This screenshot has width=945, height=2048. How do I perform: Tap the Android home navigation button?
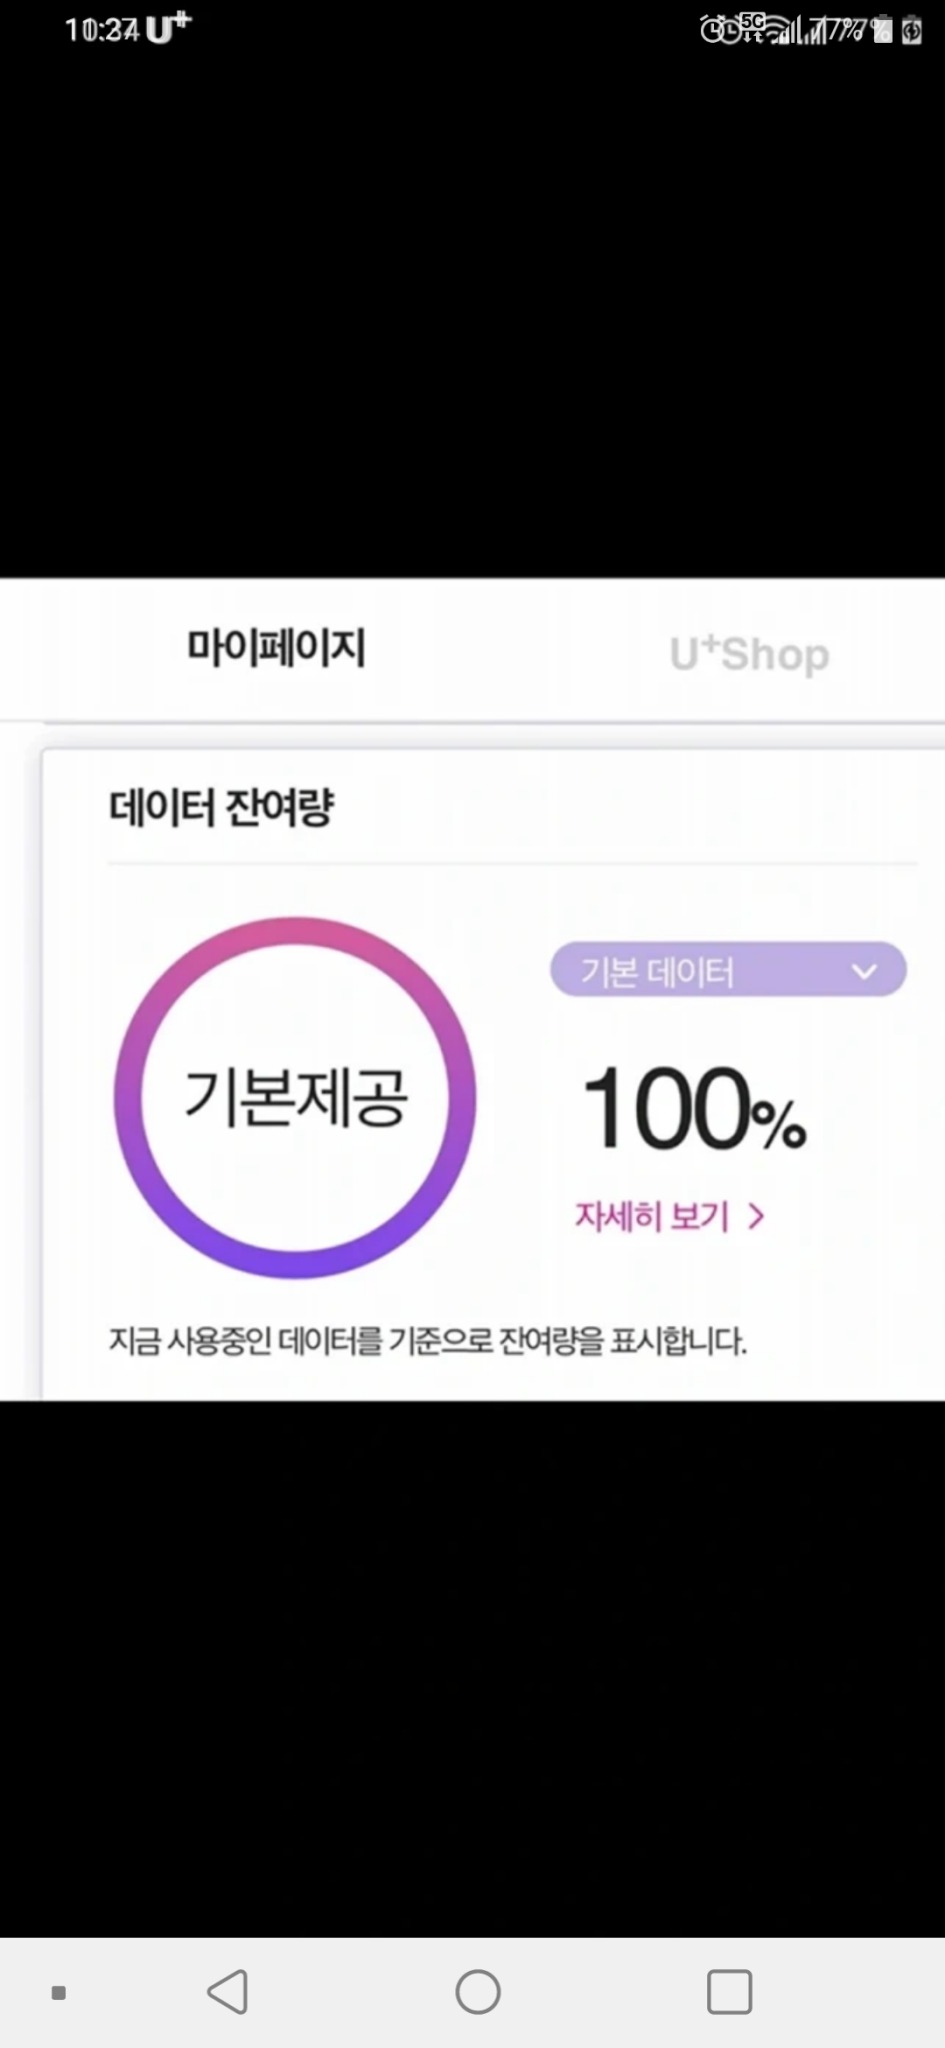[x=477, y=1991]
